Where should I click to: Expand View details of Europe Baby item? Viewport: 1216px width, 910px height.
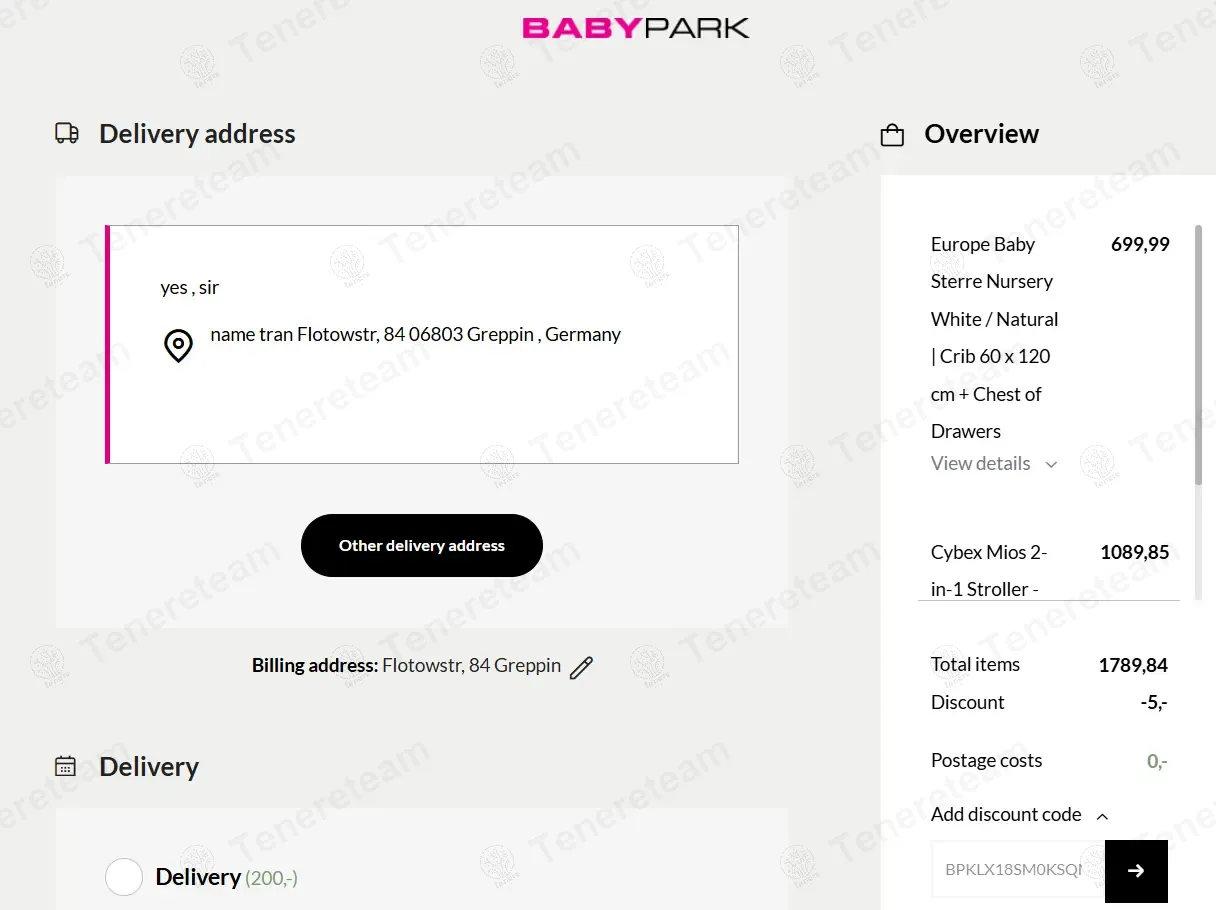click(994, 463)
